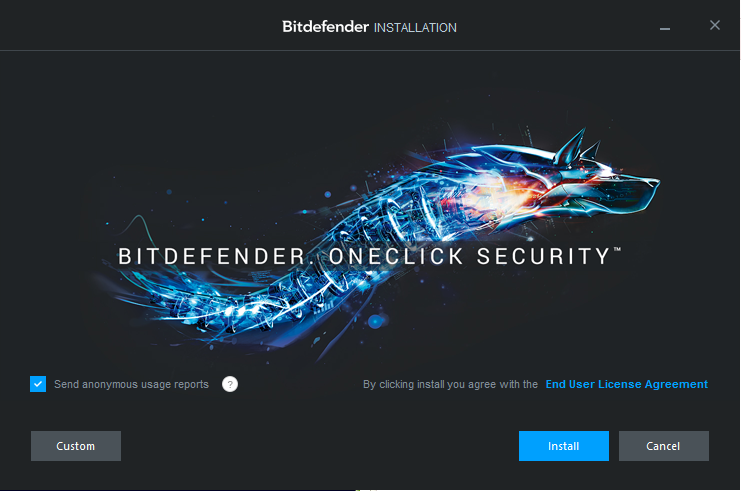Start installation with the Install button
741x491 pixels.
click(564, 446)
